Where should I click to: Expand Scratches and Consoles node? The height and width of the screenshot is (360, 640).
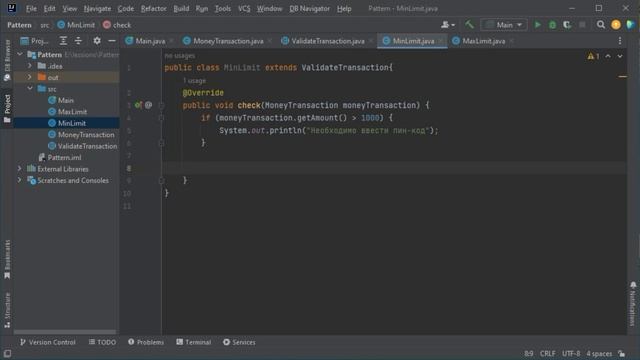pyautogui.click(x=20, y=180)
